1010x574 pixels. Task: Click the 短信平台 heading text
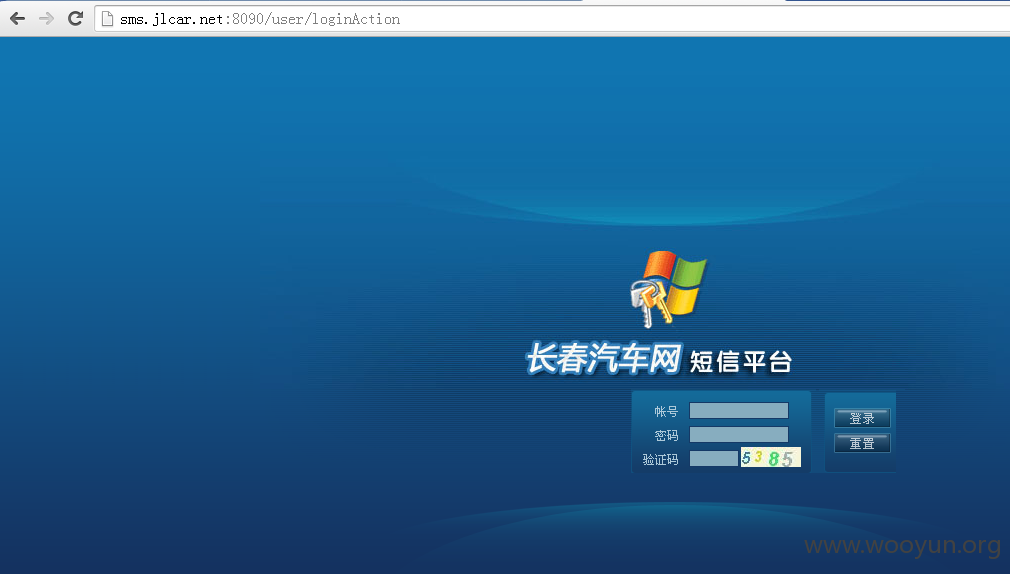pos(741,361)
